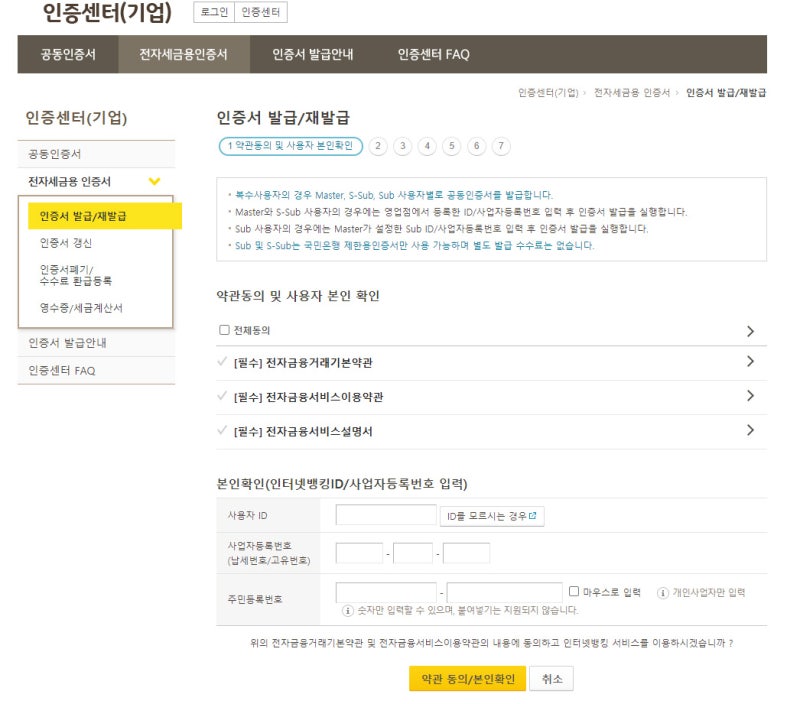Screen dimensions: 800x704
Task: Enable the 마우스로 입력 checkbox
Action: tap(574, 591)
